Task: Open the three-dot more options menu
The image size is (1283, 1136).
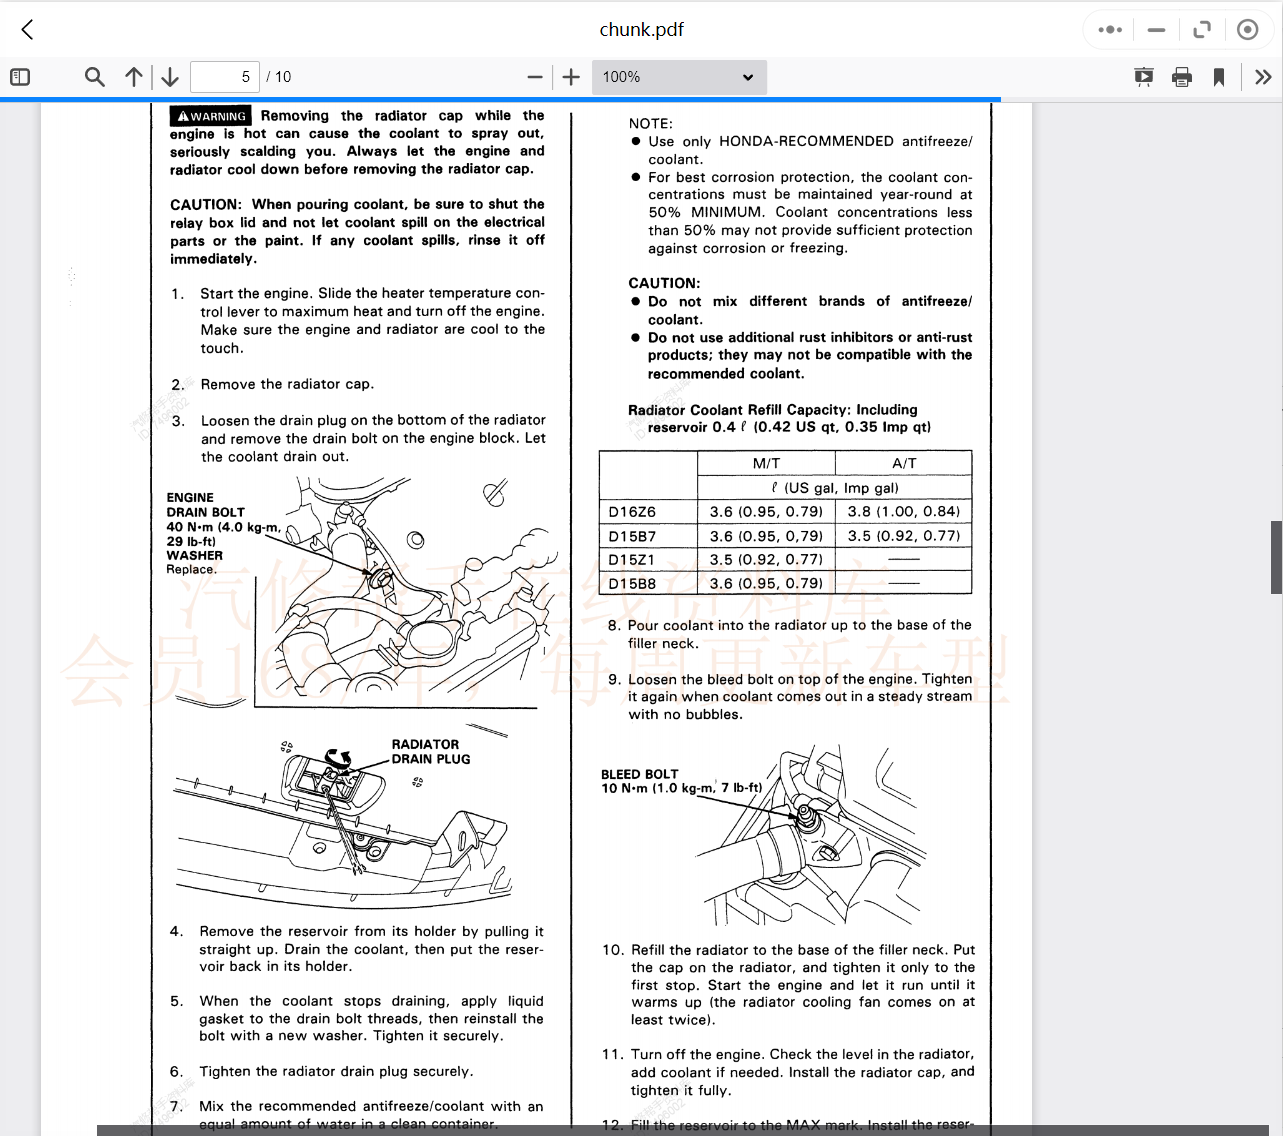Action: coord(1110,30)
